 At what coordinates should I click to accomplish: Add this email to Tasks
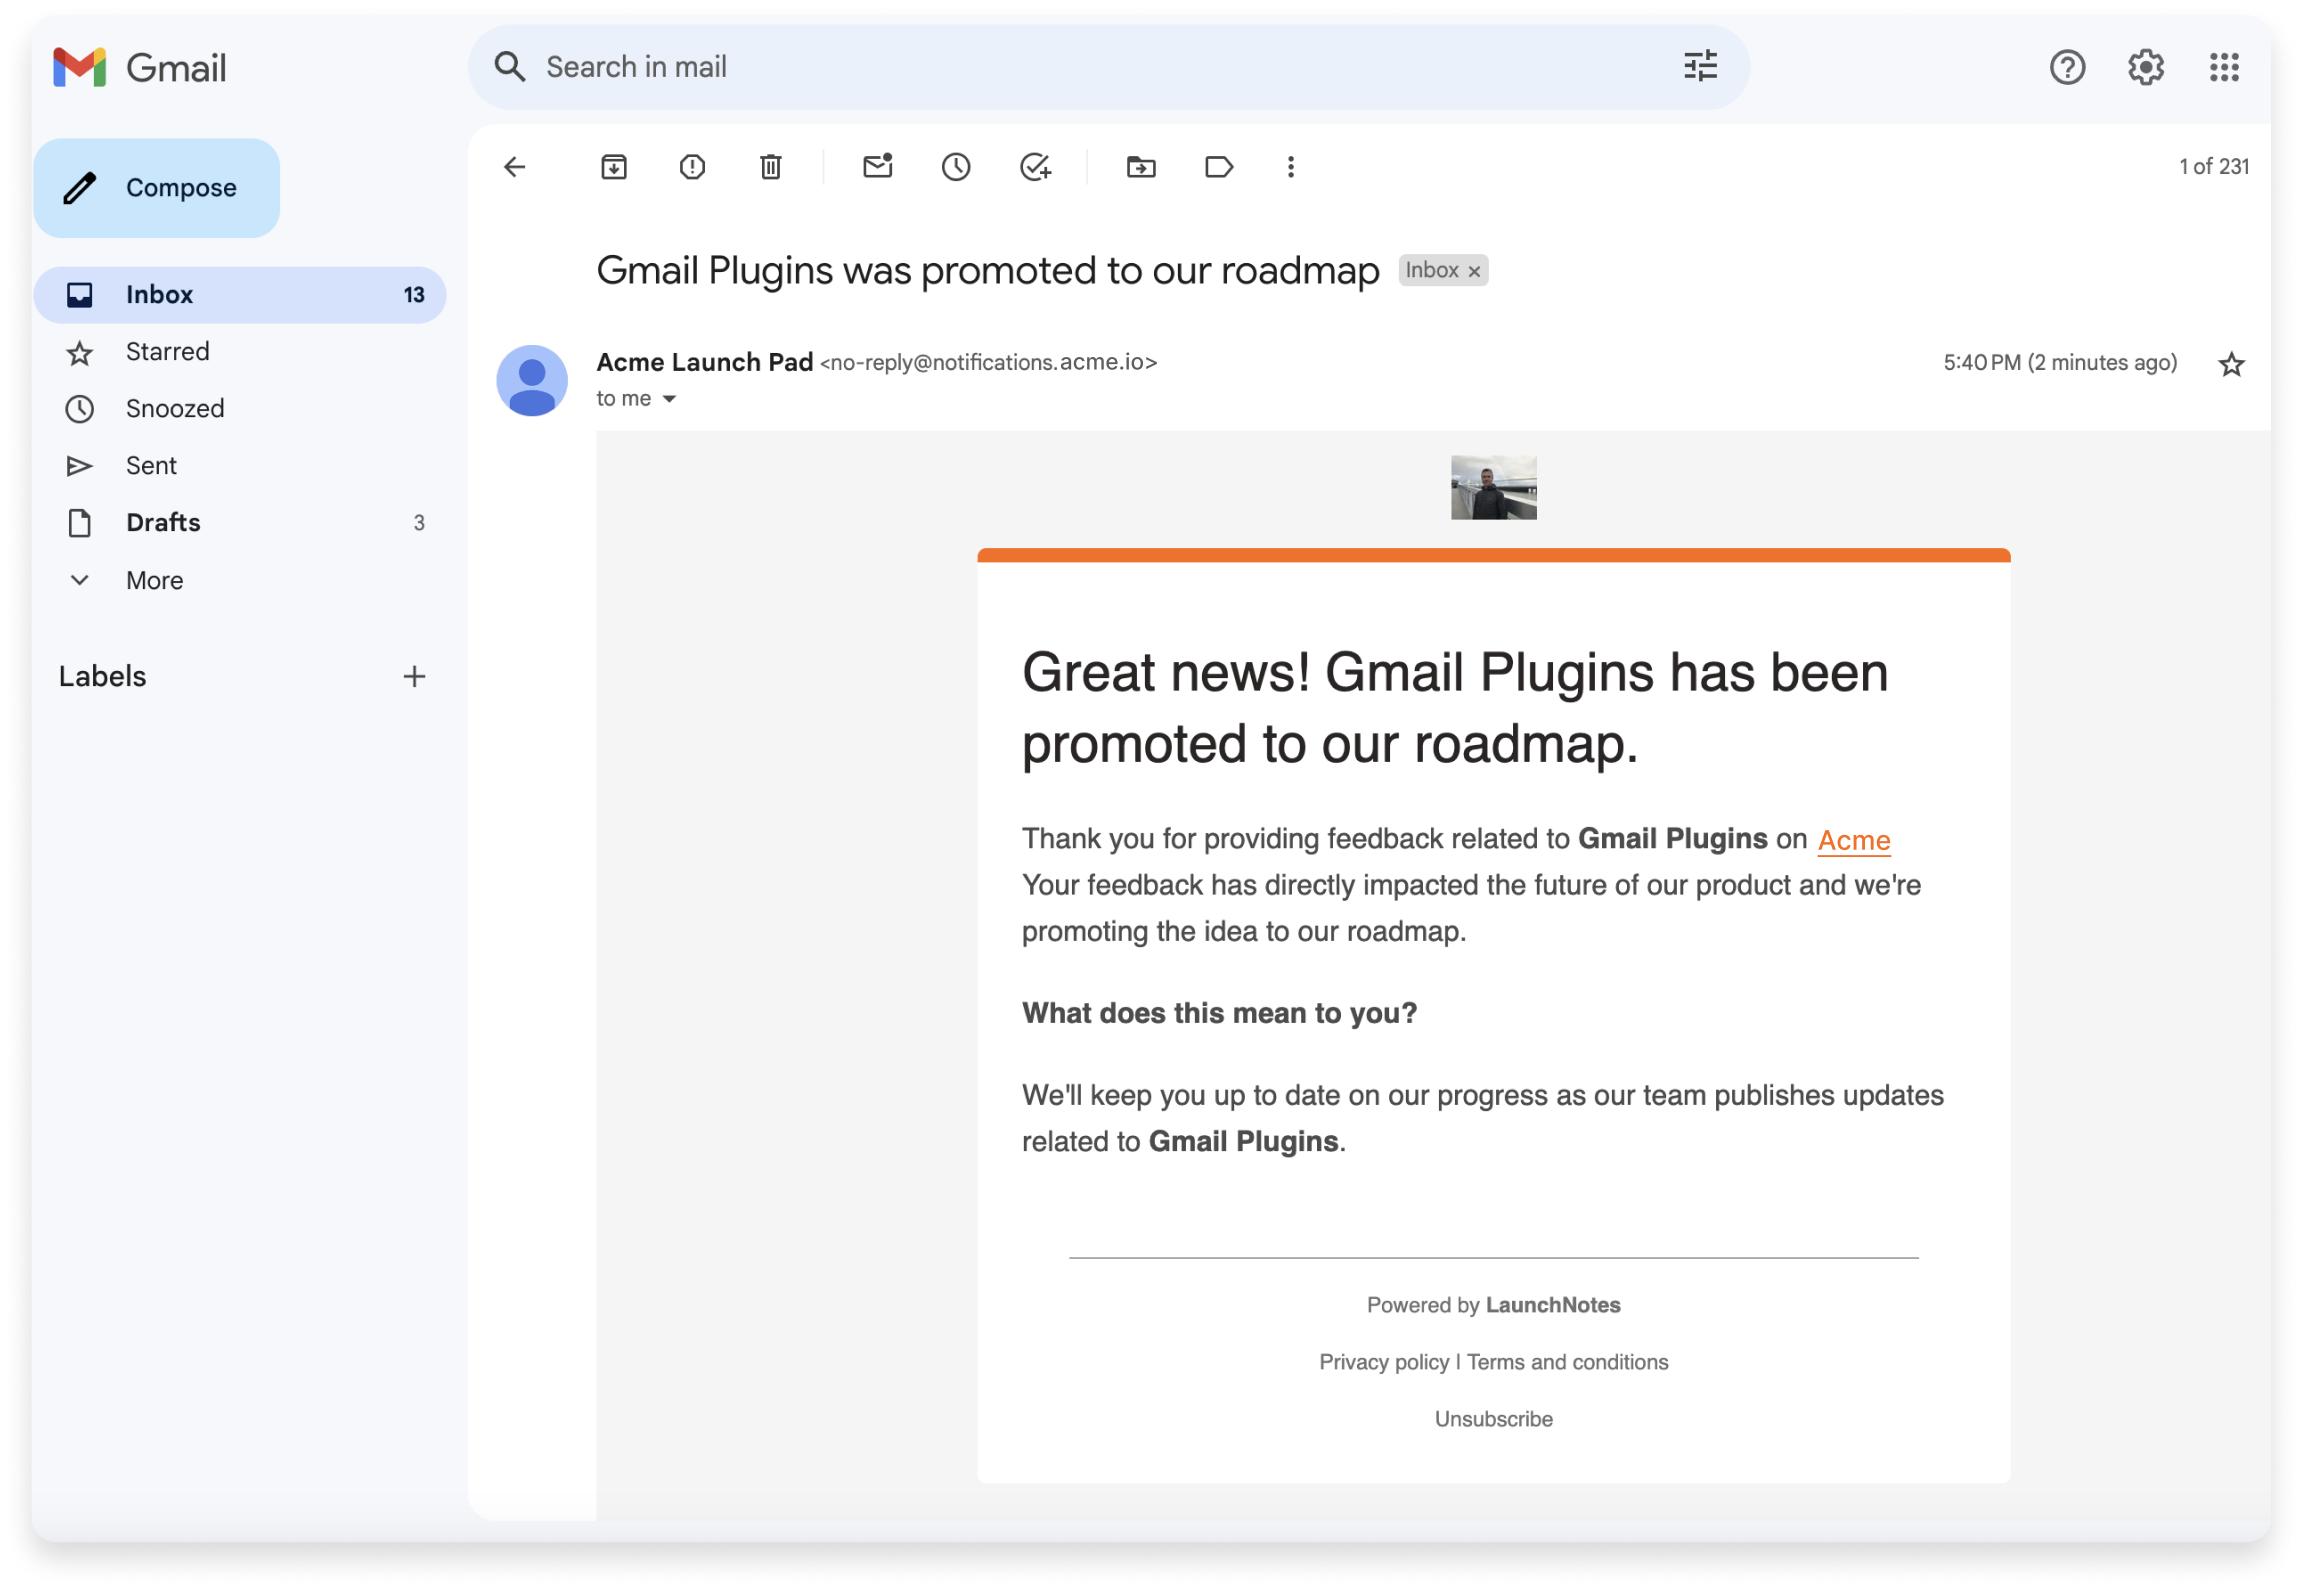(x=1035, y=167)
